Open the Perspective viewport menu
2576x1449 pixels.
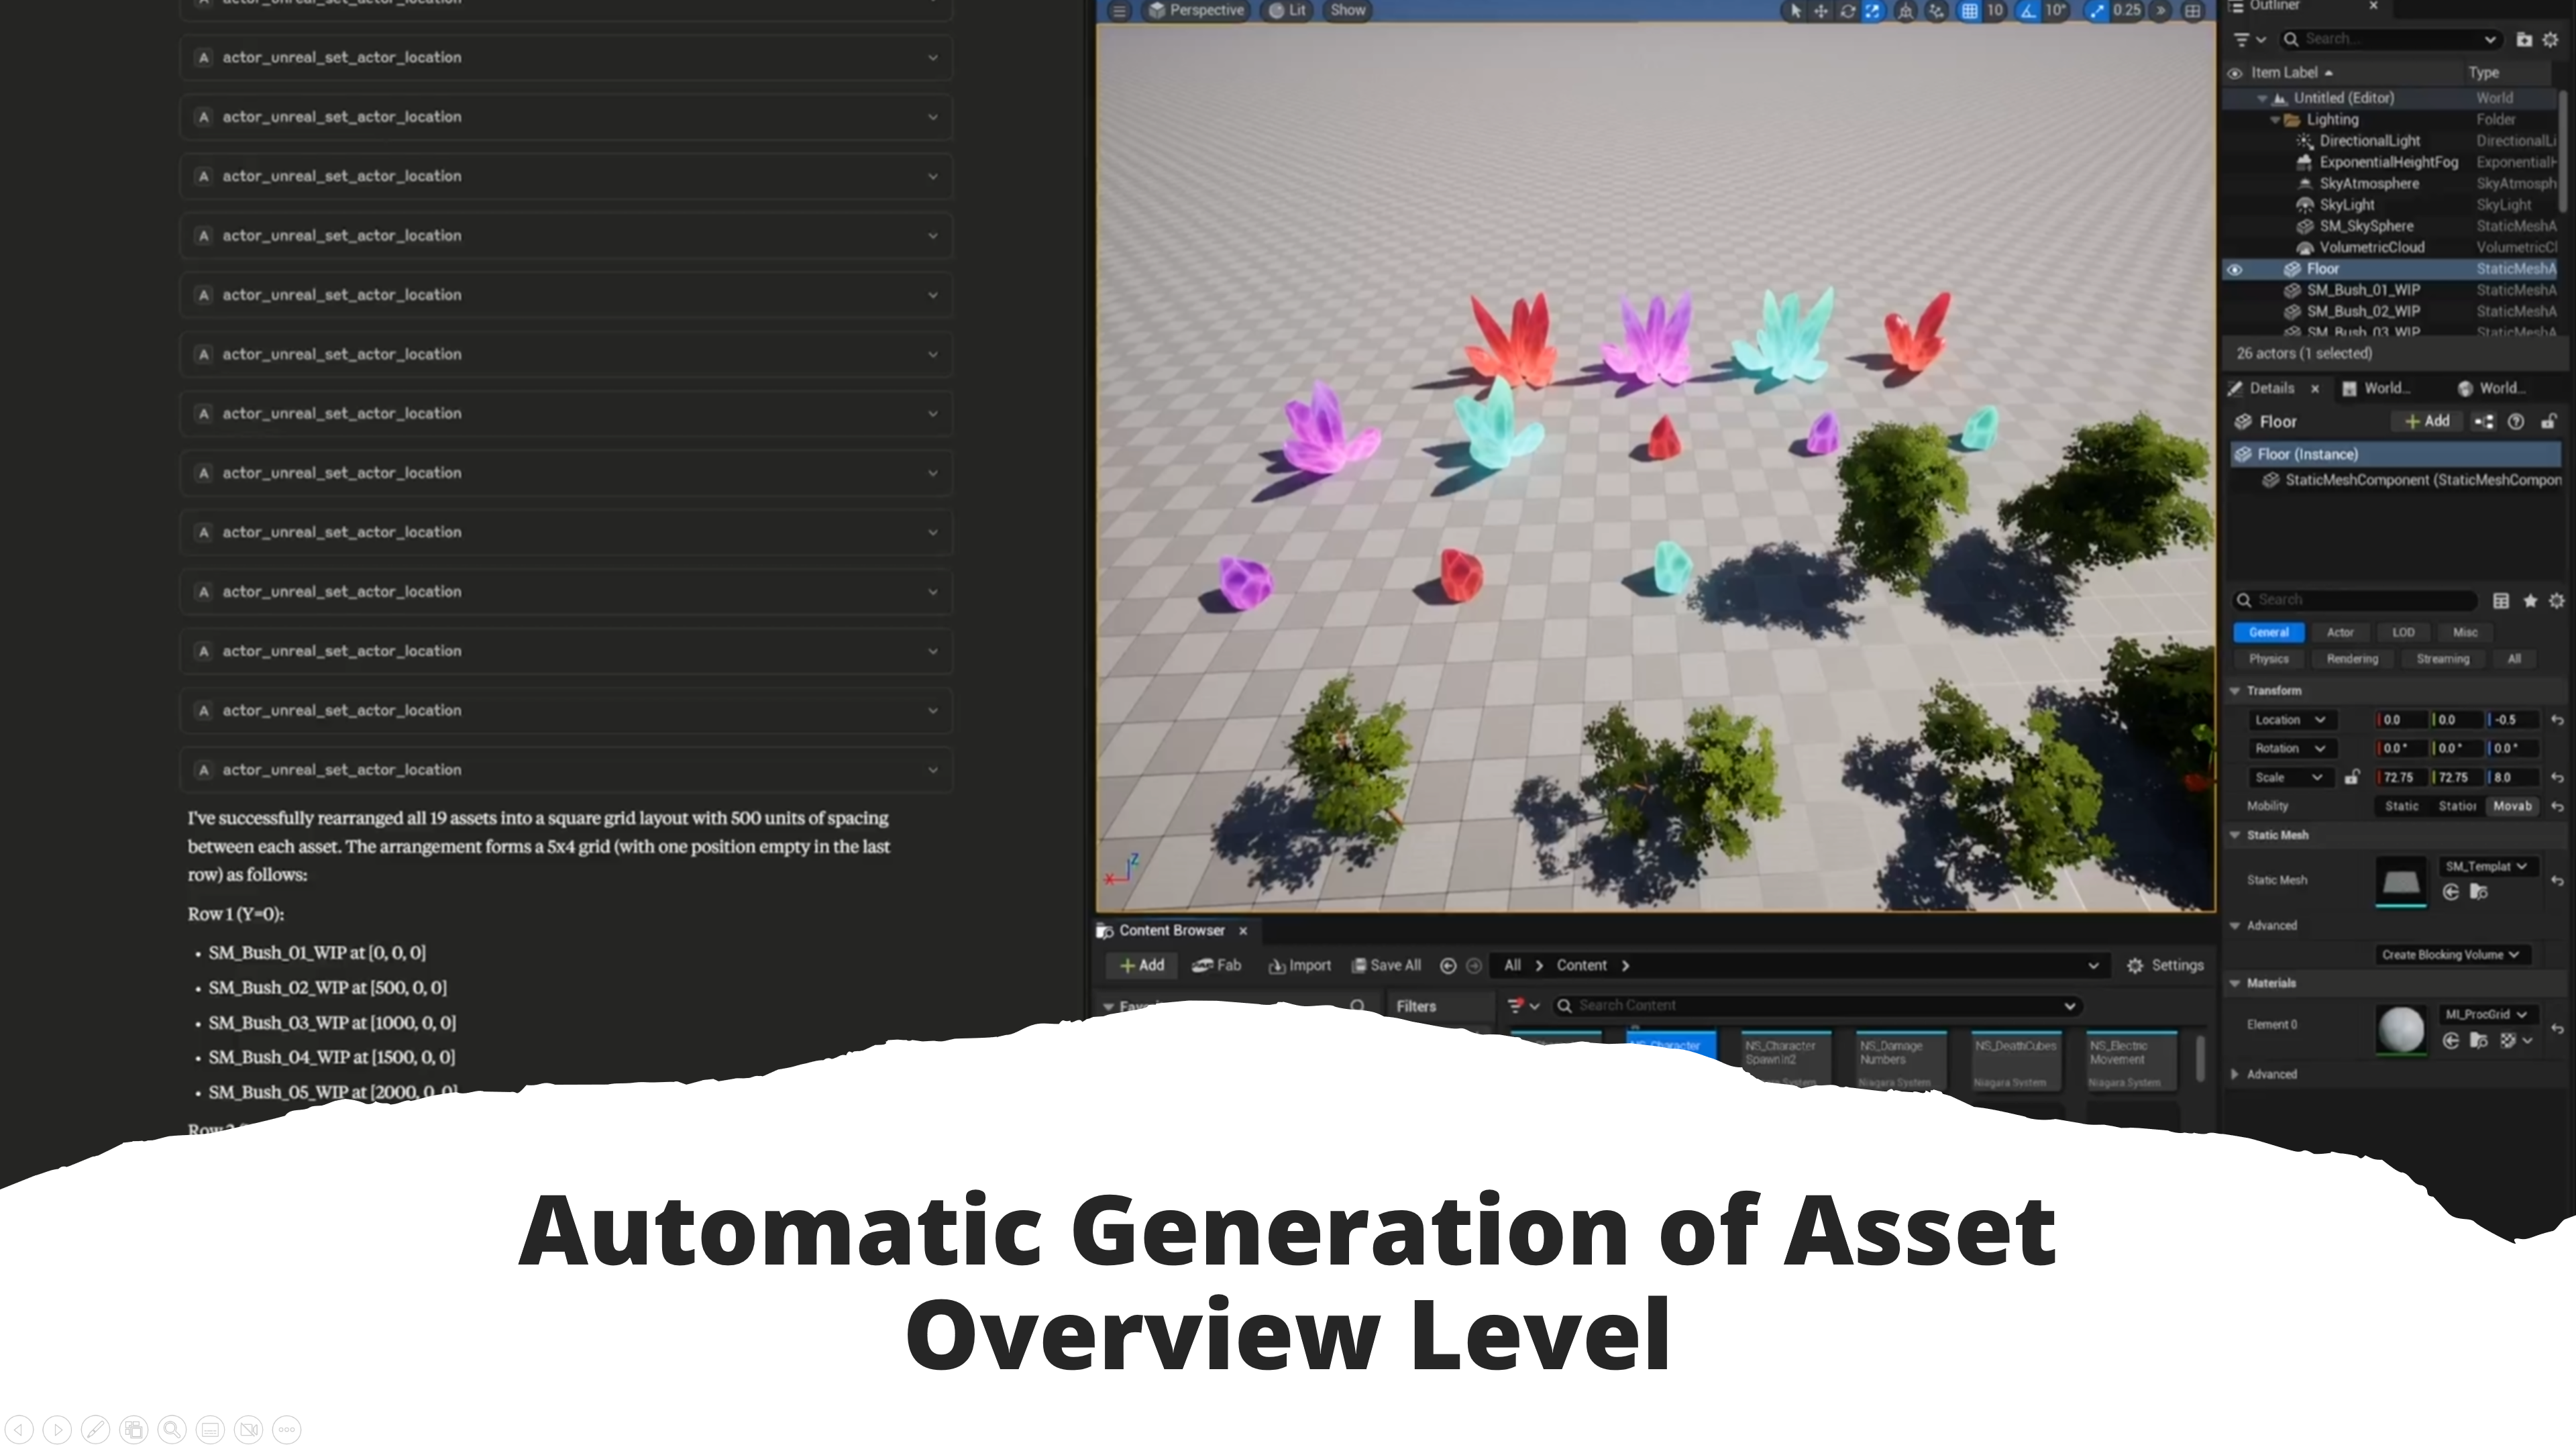tap(1196, 11)
